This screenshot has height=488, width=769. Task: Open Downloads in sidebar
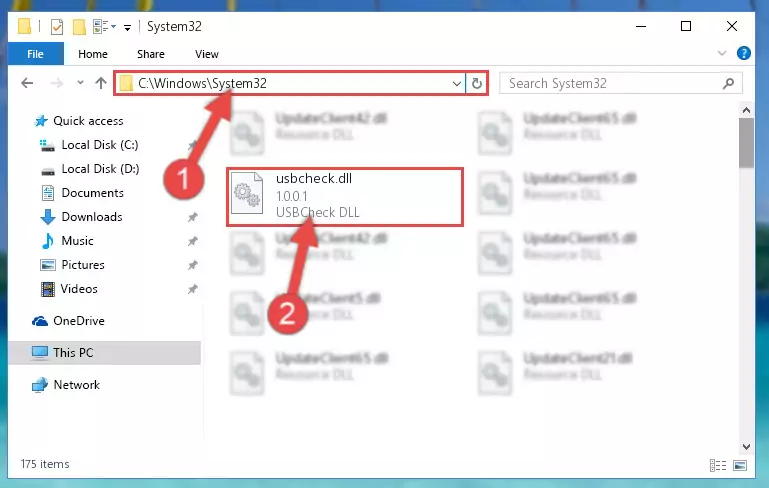point(92,217)
